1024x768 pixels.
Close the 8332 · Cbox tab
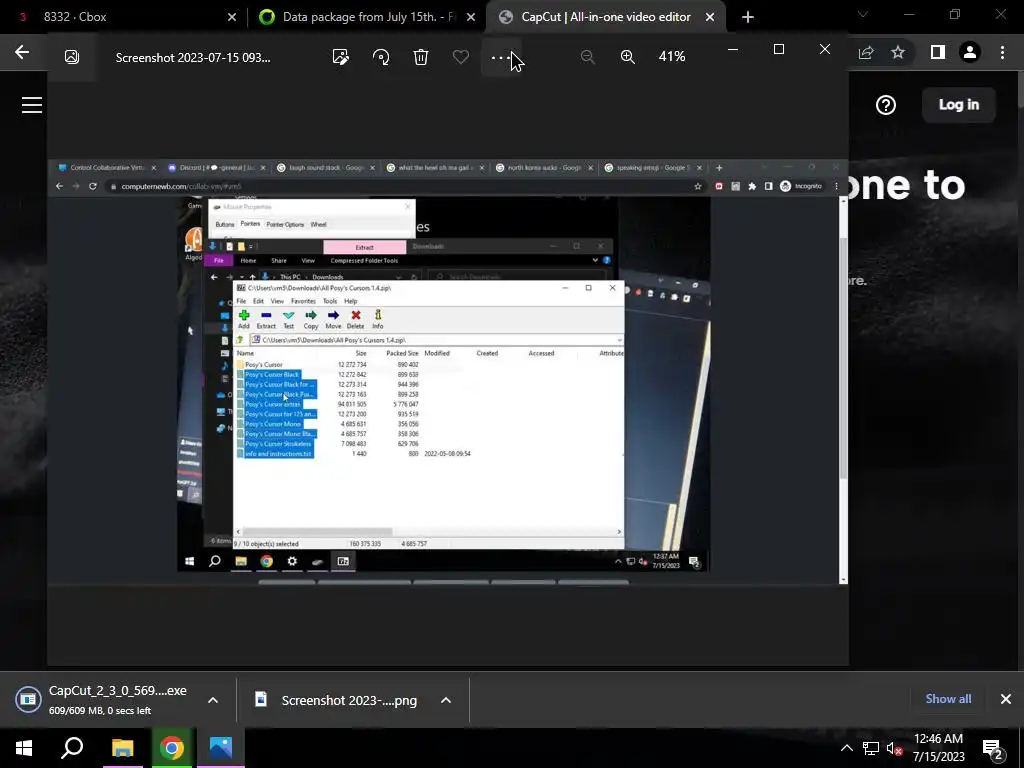[x=231, y=17]
